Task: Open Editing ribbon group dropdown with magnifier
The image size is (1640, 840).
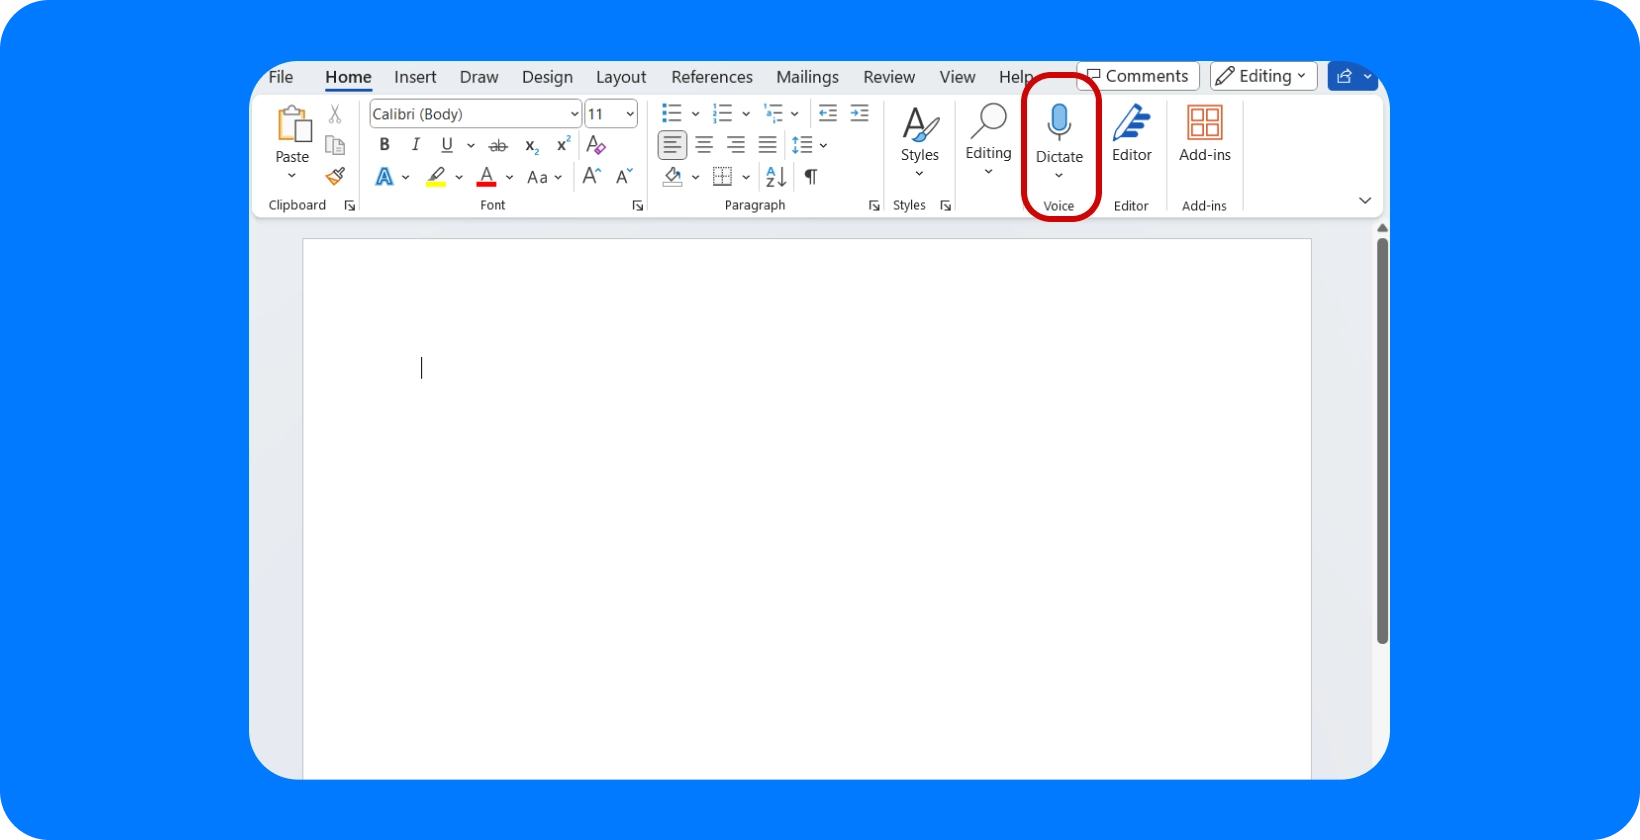Action: pos(988,140)
